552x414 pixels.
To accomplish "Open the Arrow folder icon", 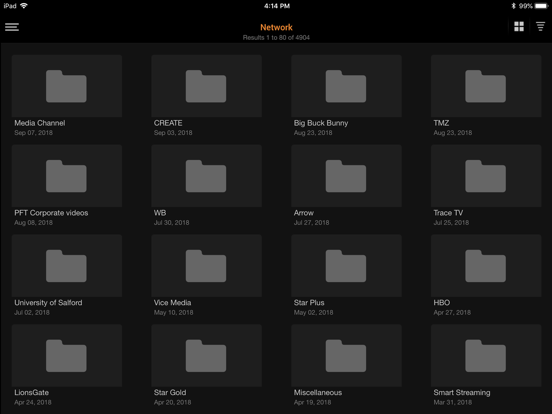I will 346,176.
